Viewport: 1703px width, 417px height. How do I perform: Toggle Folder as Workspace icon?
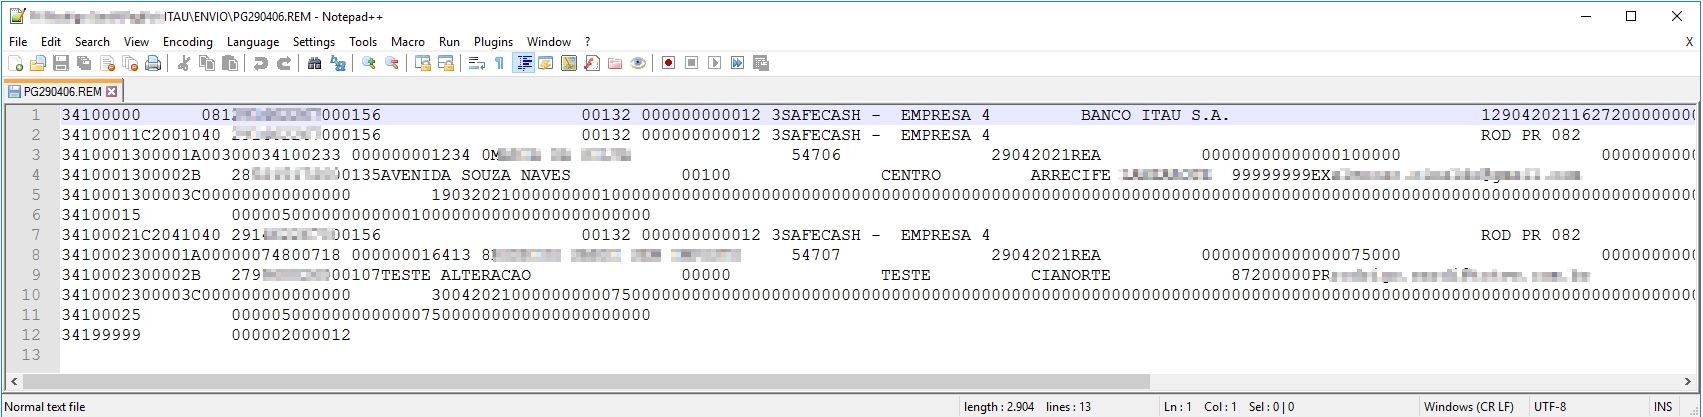click(615, 63)
